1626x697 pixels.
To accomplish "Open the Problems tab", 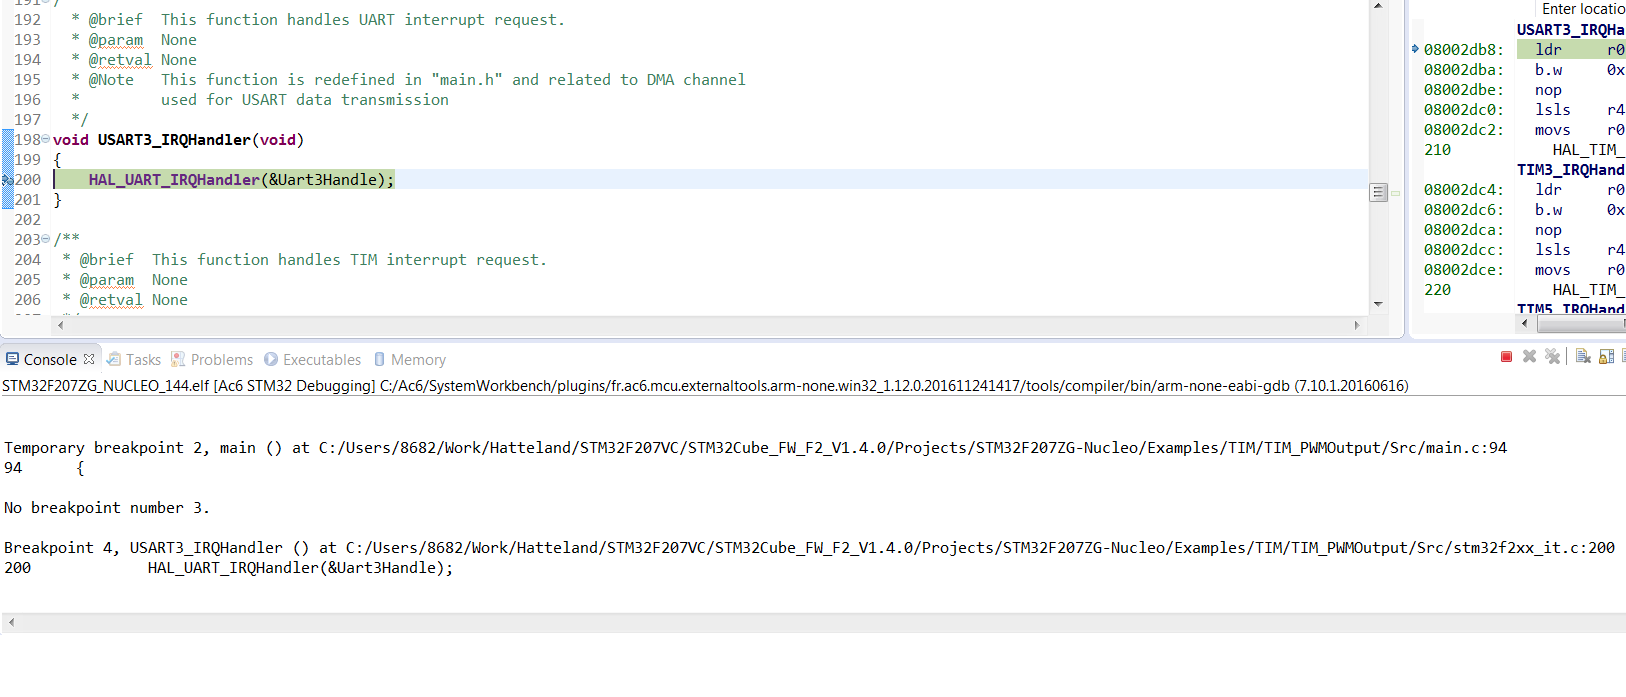I will [x=212, y=360].
